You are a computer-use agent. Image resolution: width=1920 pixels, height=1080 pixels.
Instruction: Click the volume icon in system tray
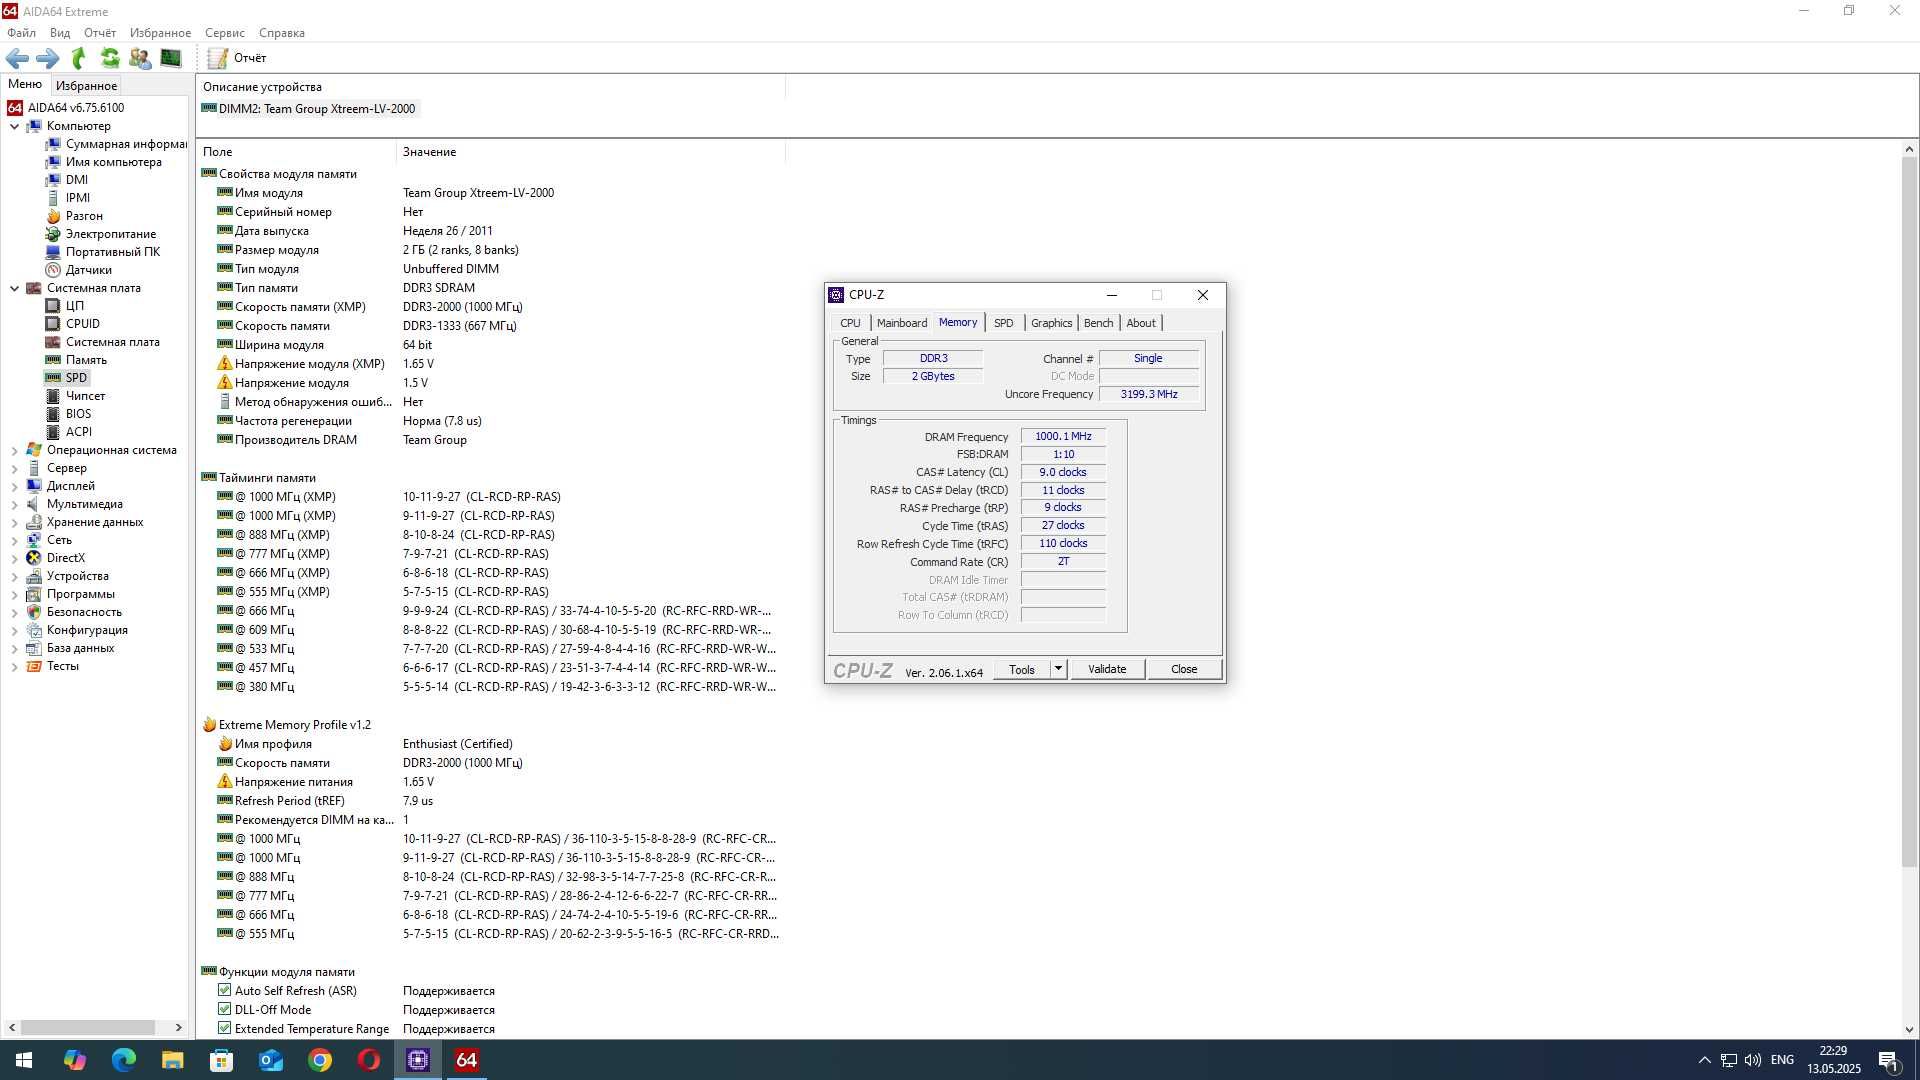point(1753,1060)
